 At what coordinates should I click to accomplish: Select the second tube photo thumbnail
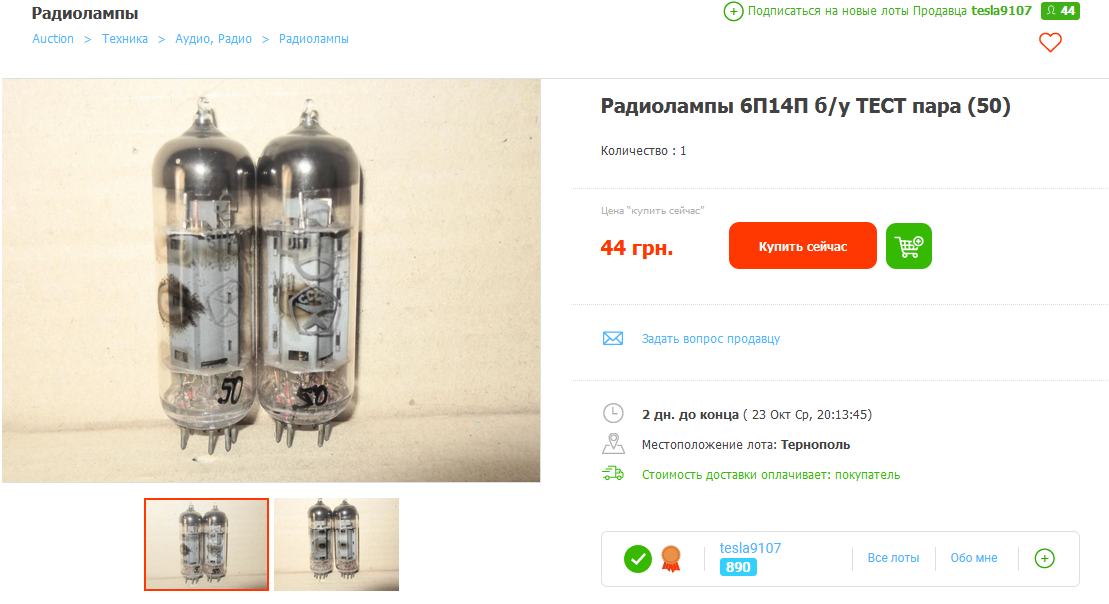point(337,545)
